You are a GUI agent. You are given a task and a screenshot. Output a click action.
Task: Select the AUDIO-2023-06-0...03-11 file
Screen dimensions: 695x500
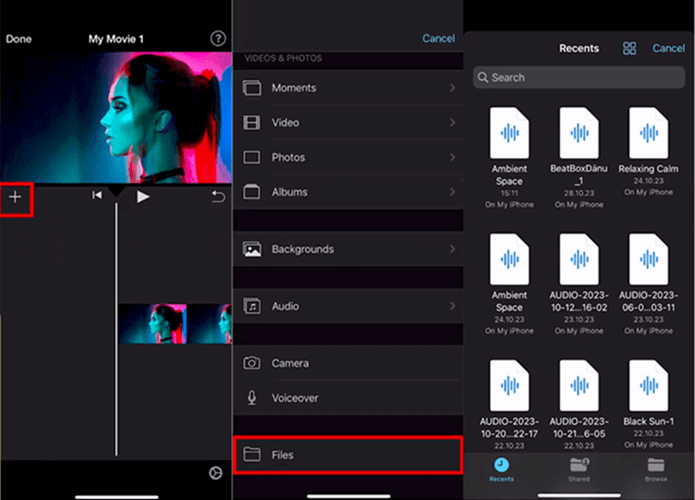(648, 284)
